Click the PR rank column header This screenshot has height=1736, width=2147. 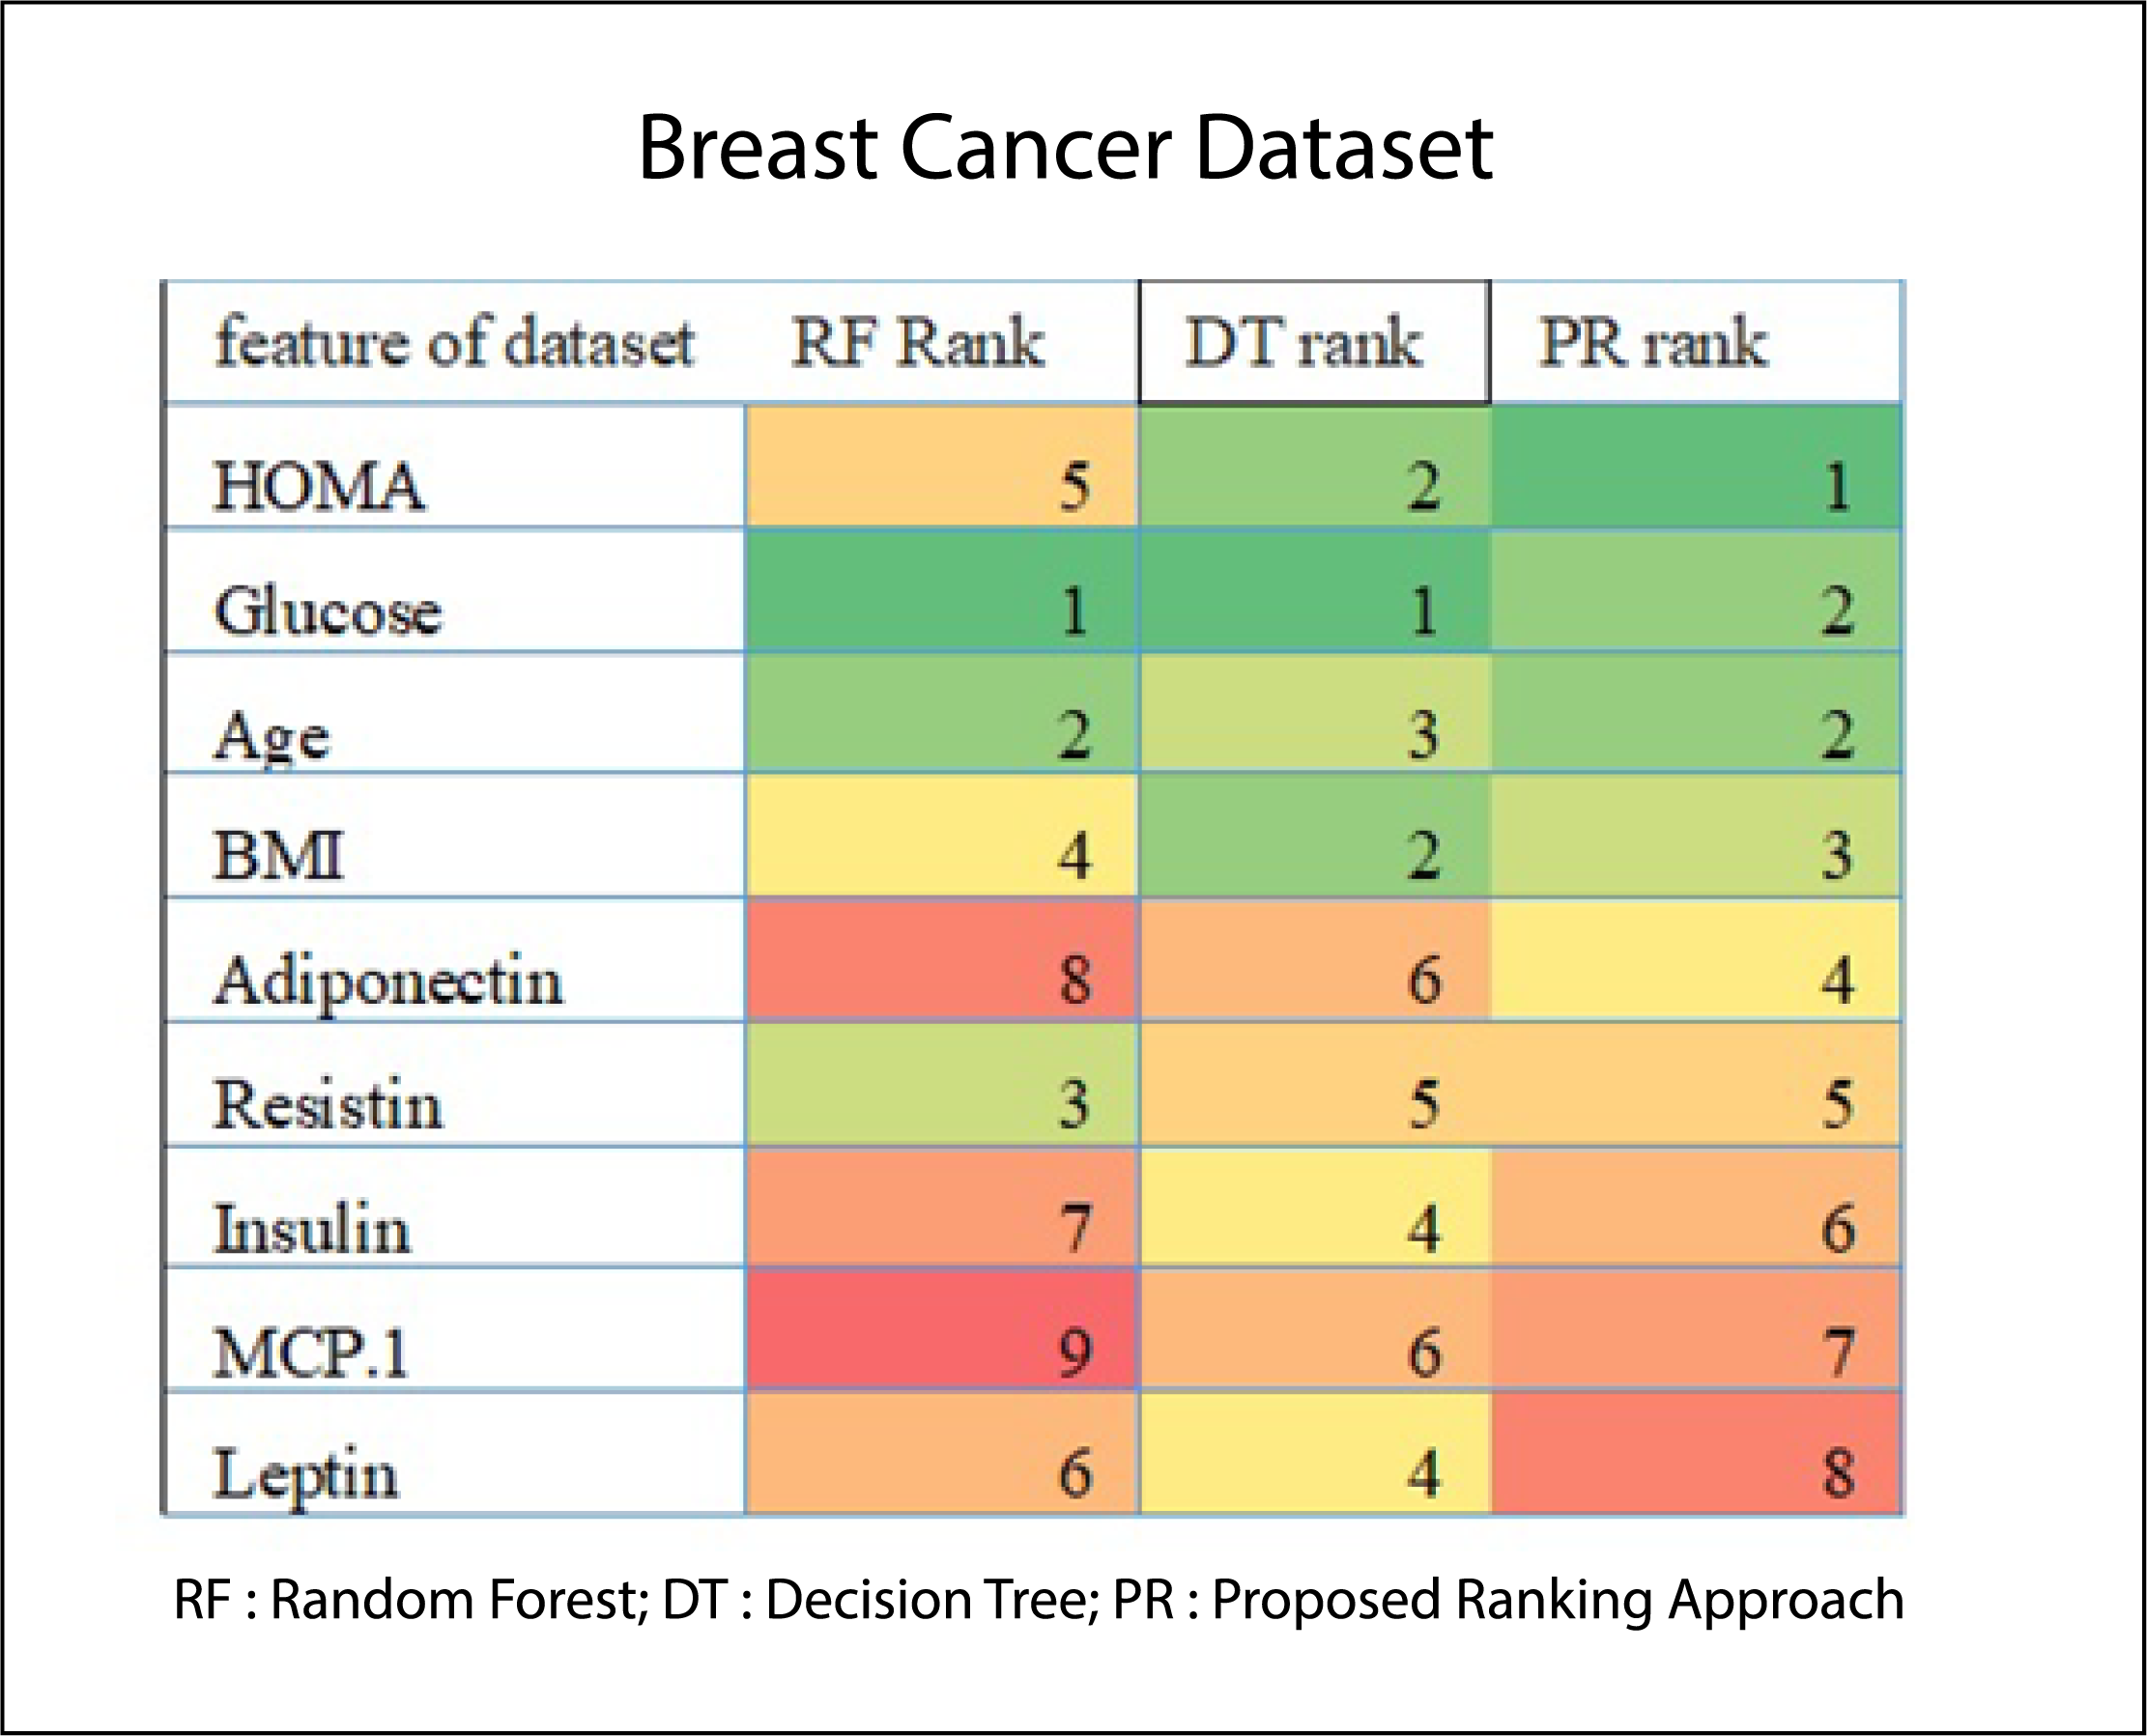click(1653, 342)
